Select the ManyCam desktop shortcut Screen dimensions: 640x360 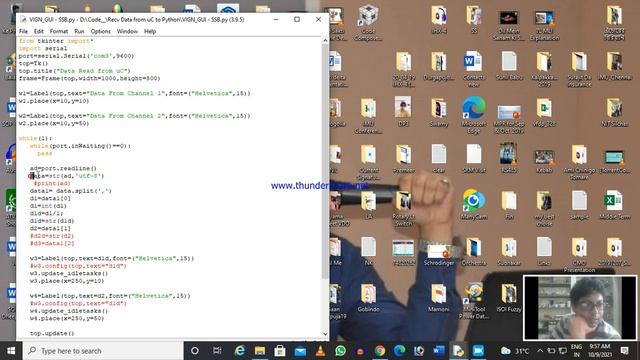474,204
